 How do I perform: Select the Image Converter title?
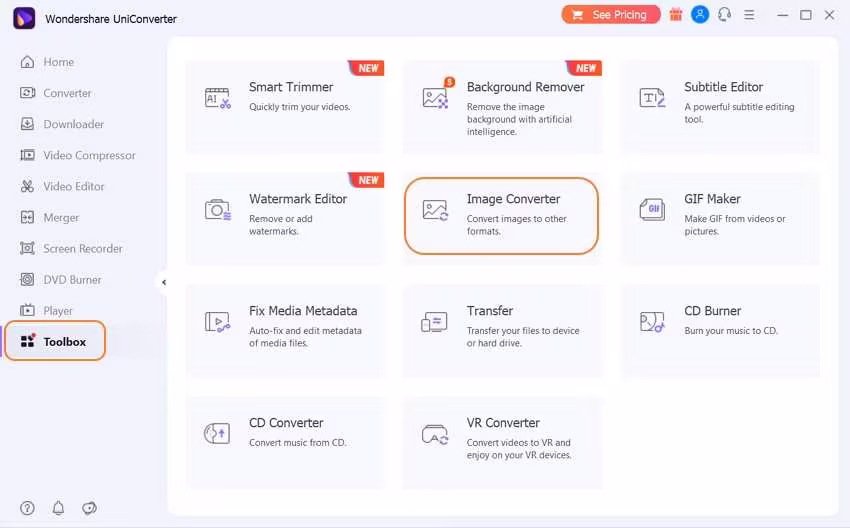tap(513, 199)
